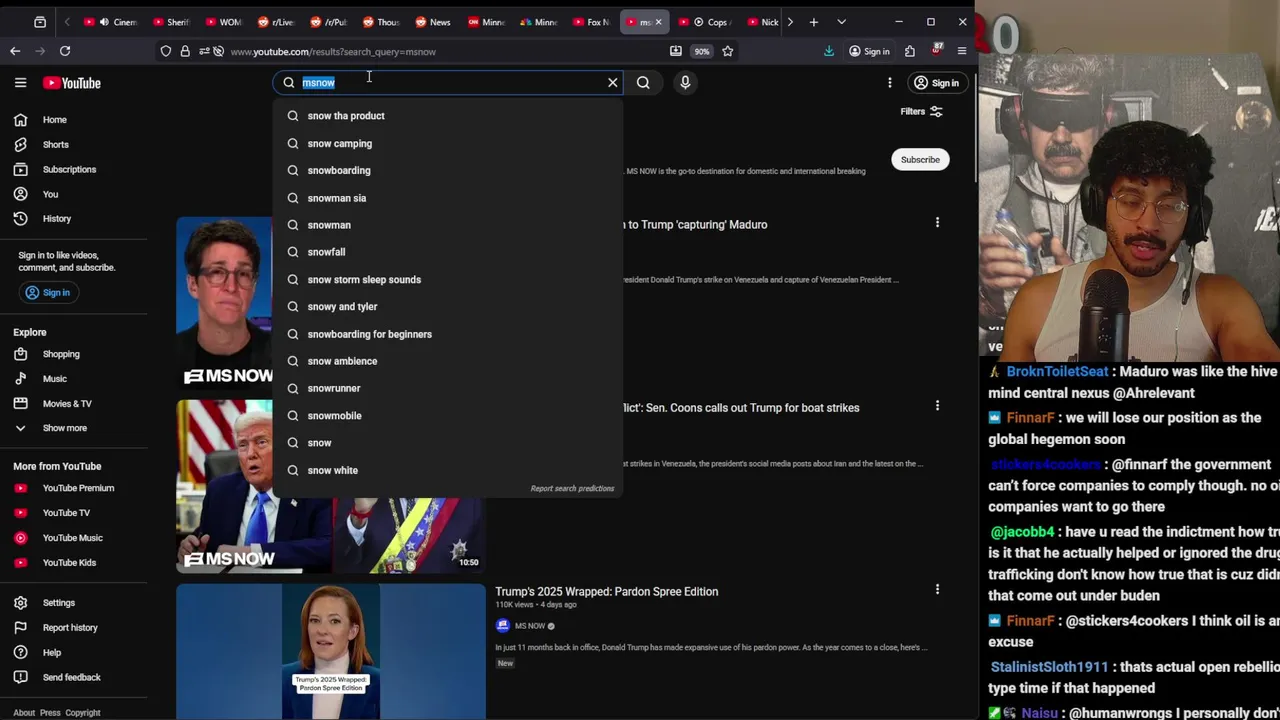Choose suggestion 'snow camping'
1280x720 pixels.
pos(448,144)
